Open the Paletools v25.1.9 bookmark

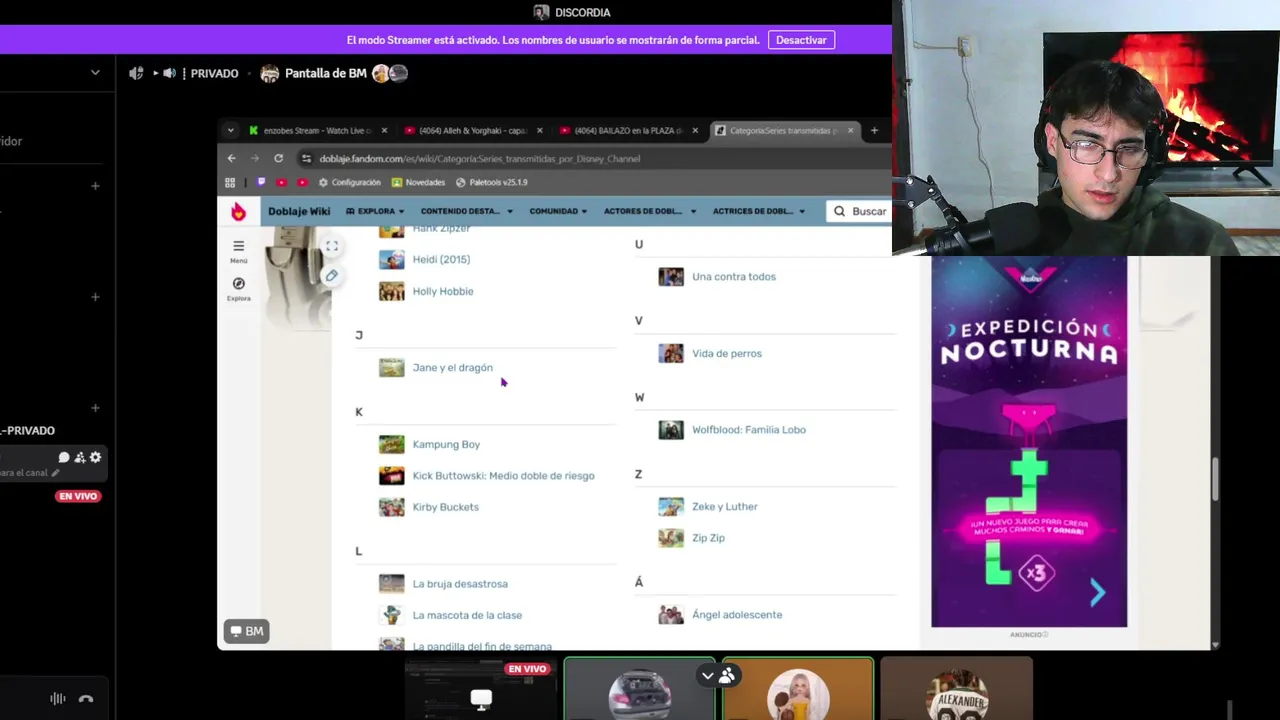(x=491, y=182)
